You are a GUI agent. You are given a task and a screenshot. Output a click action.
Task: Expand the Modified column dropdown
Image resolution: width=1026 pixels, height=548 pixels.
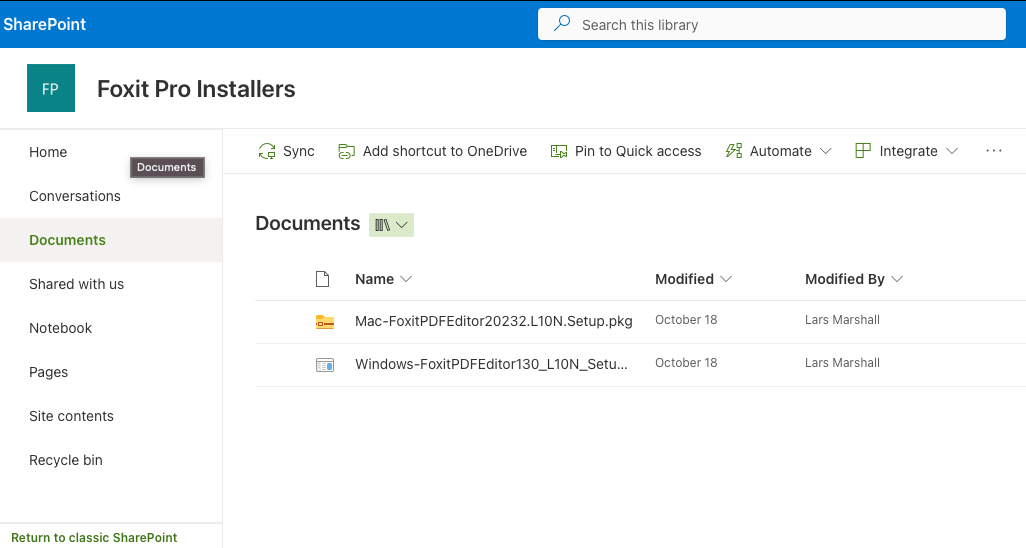[726, 279]
